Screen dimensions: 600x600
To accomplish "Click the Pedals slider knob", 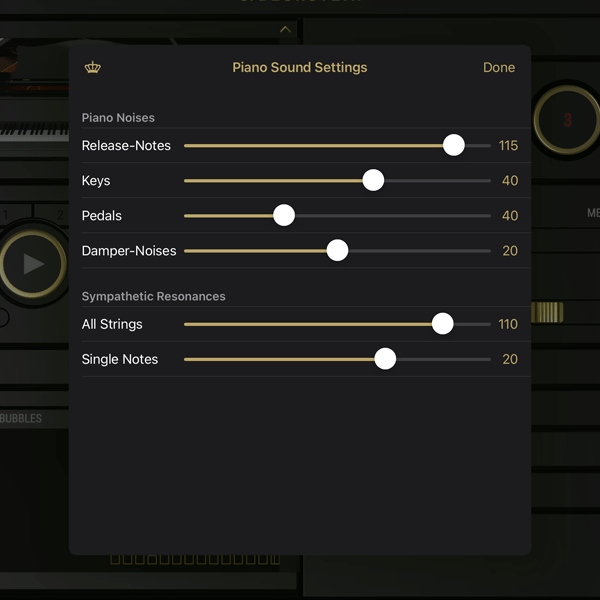I will pyautogui.click(x=284, y=215).
